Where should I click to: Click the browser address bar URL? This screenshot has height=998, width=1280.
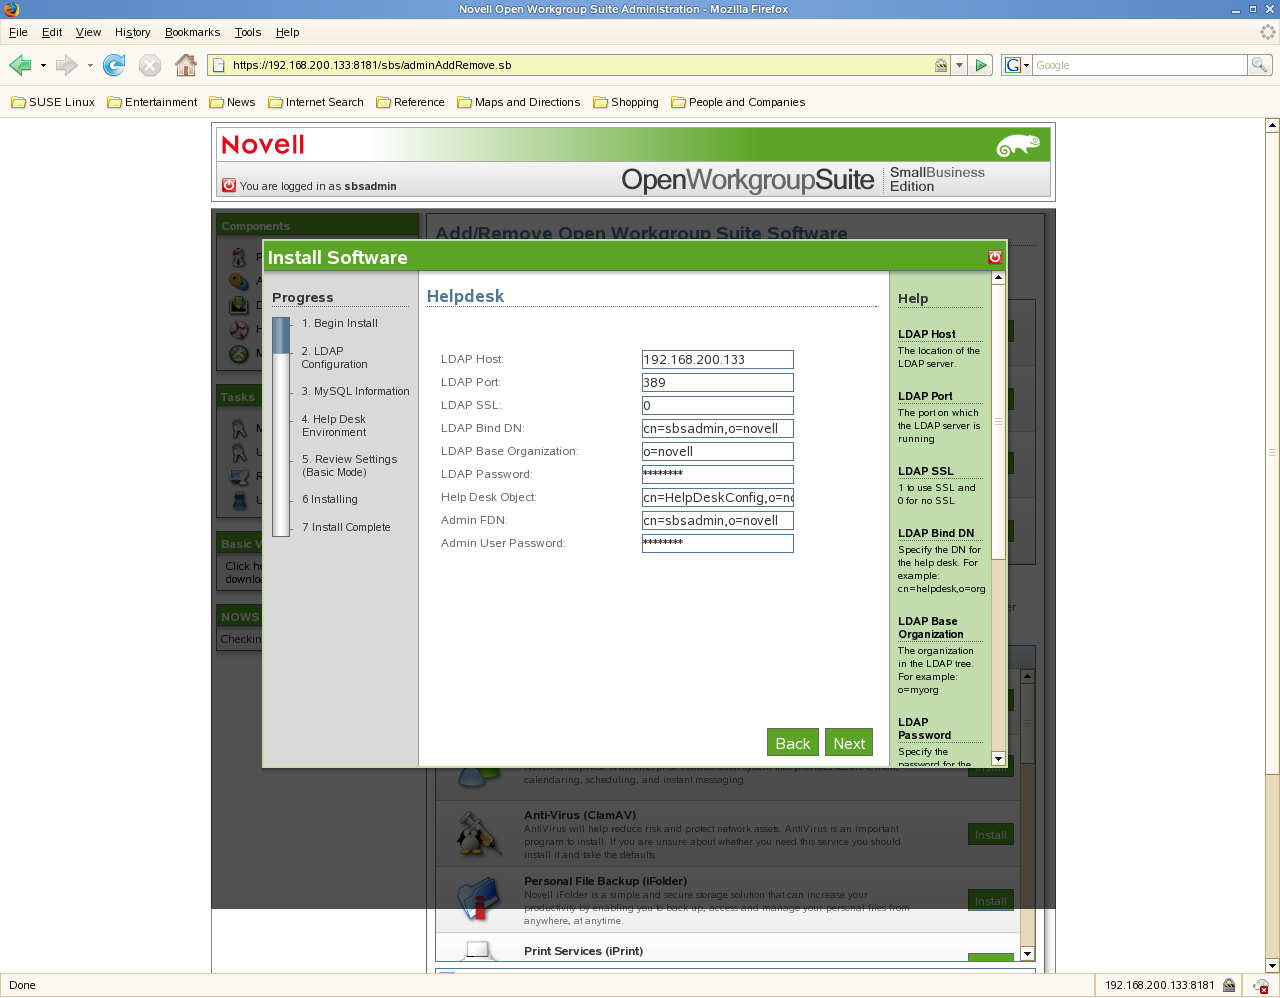(x=580, y=65)
